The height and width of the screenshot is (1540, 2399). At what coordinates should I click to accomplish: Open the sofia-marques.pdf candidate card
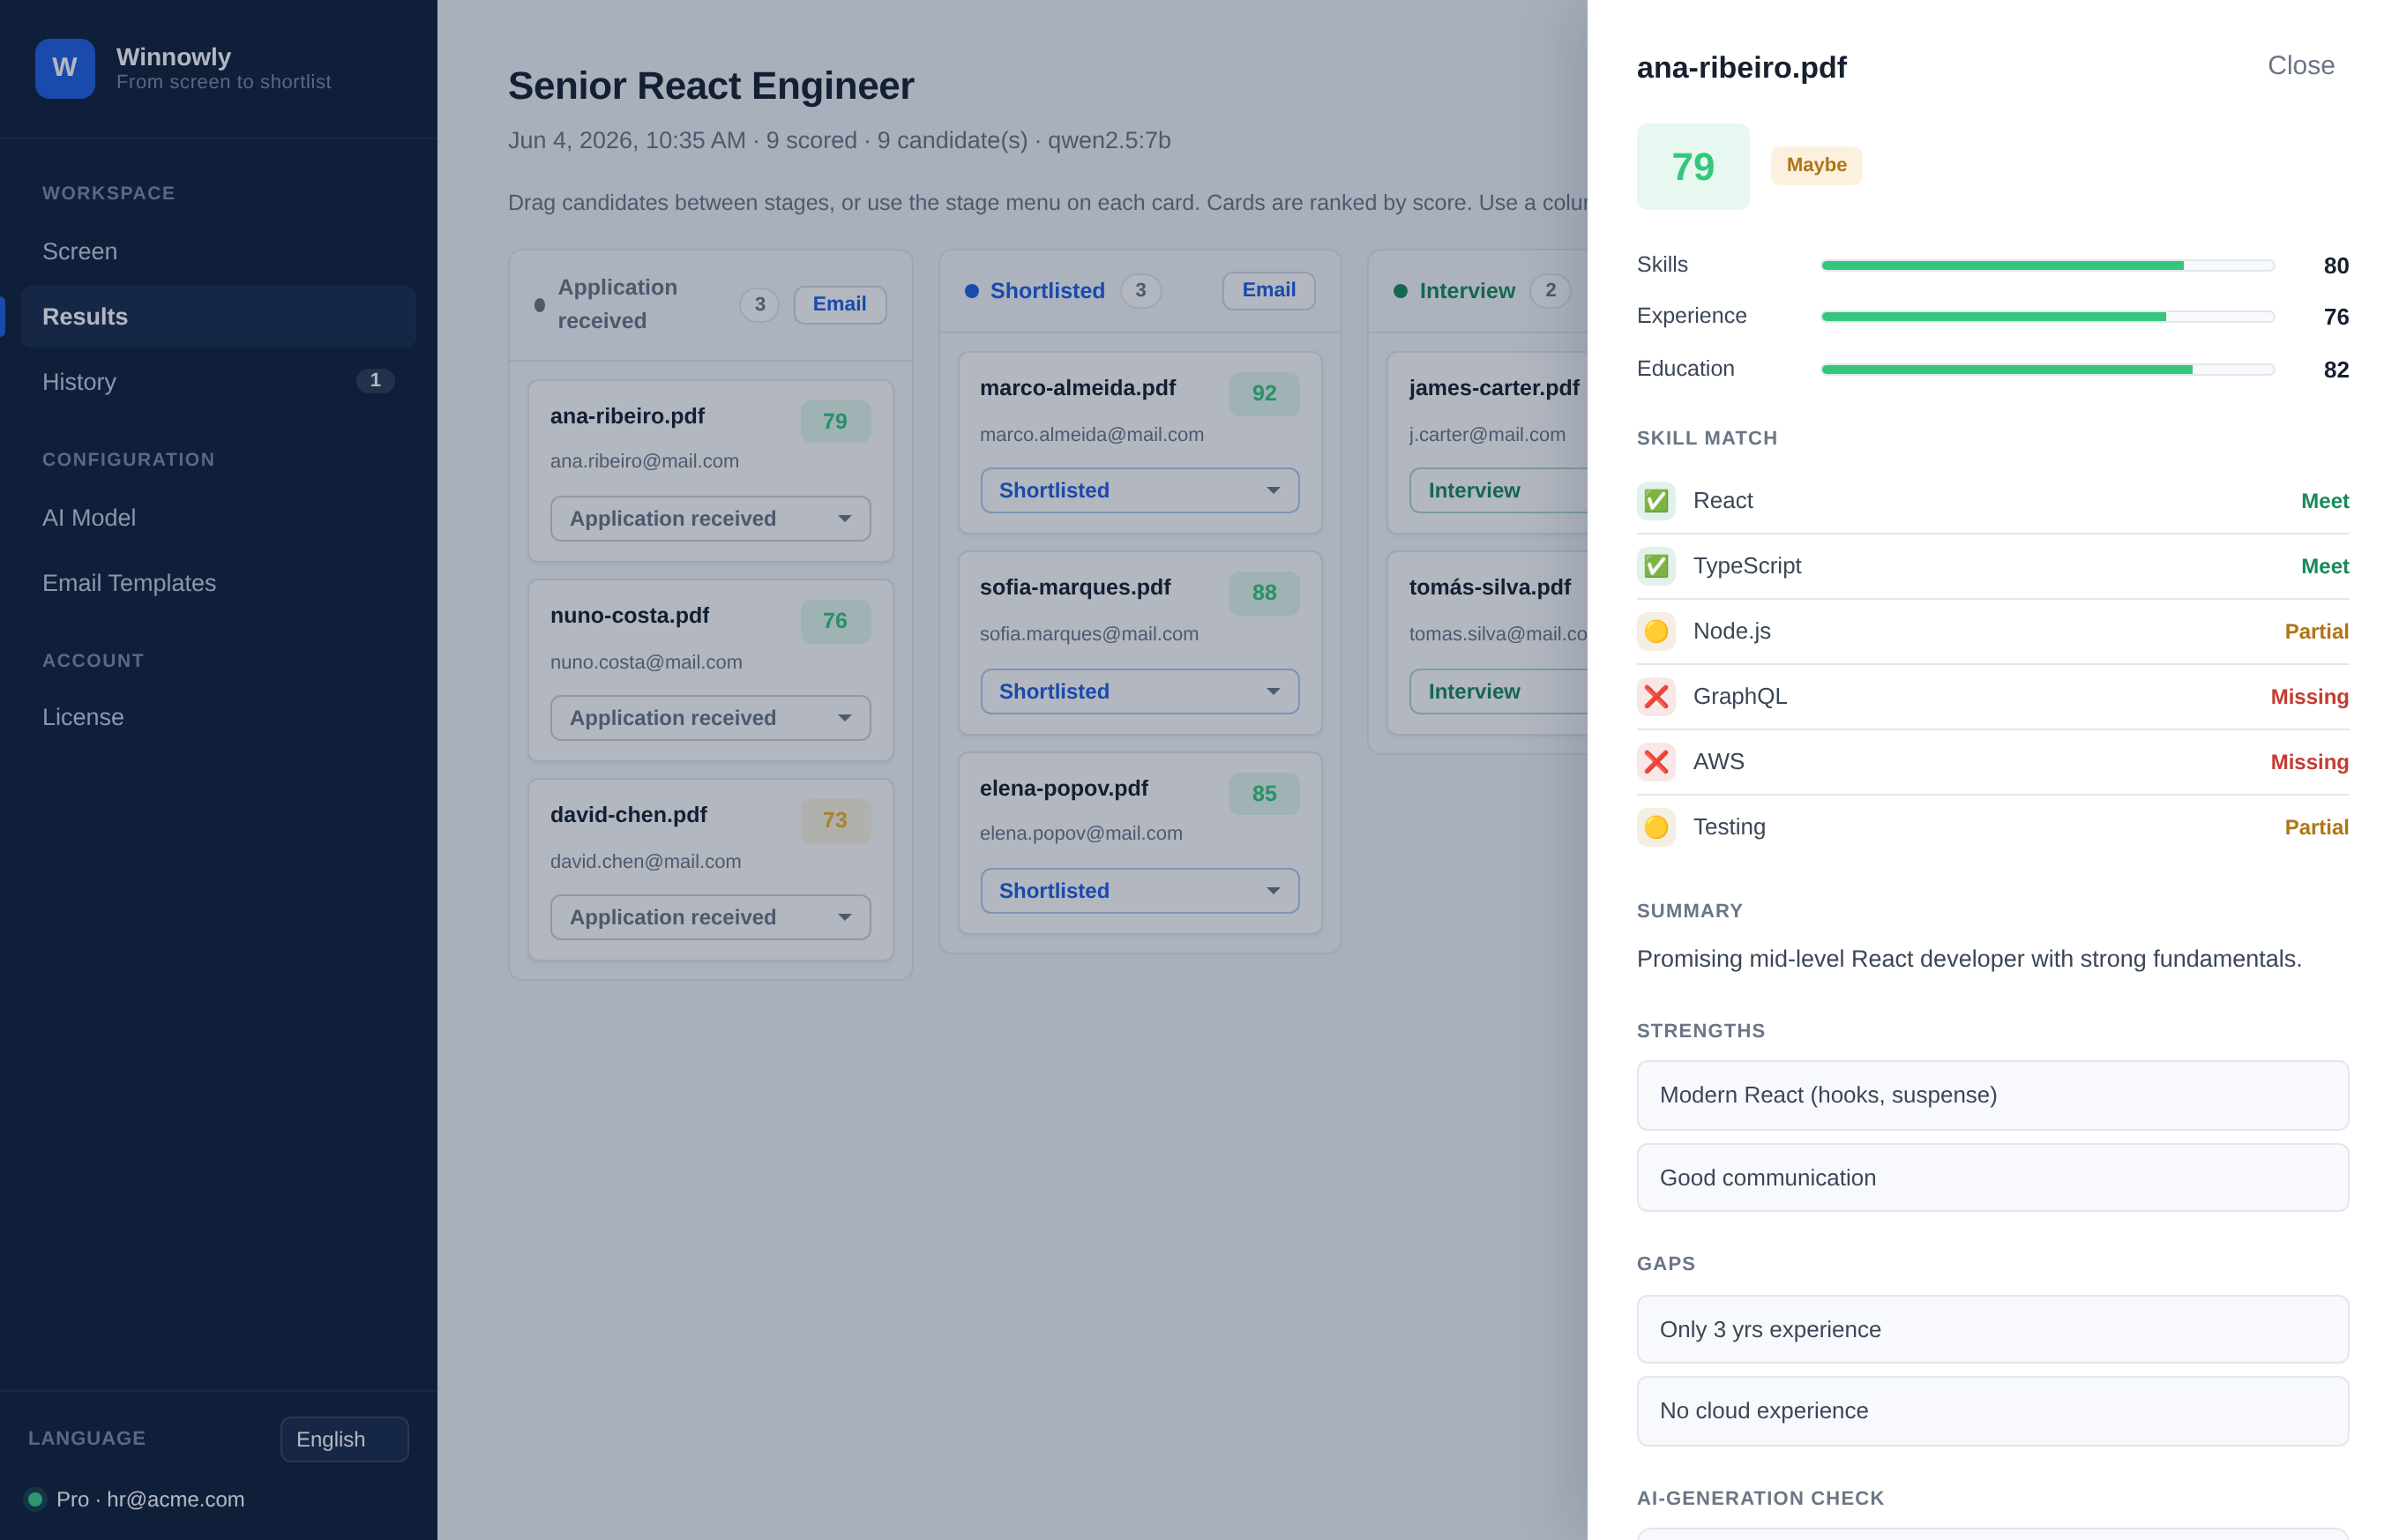1139,643
